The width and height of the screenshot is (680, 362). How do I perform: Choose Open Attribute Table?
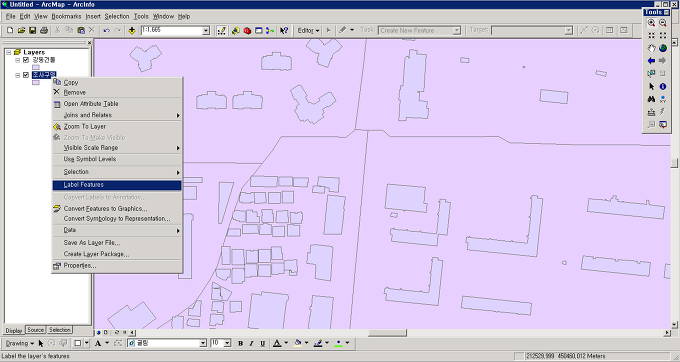(117, 104)
